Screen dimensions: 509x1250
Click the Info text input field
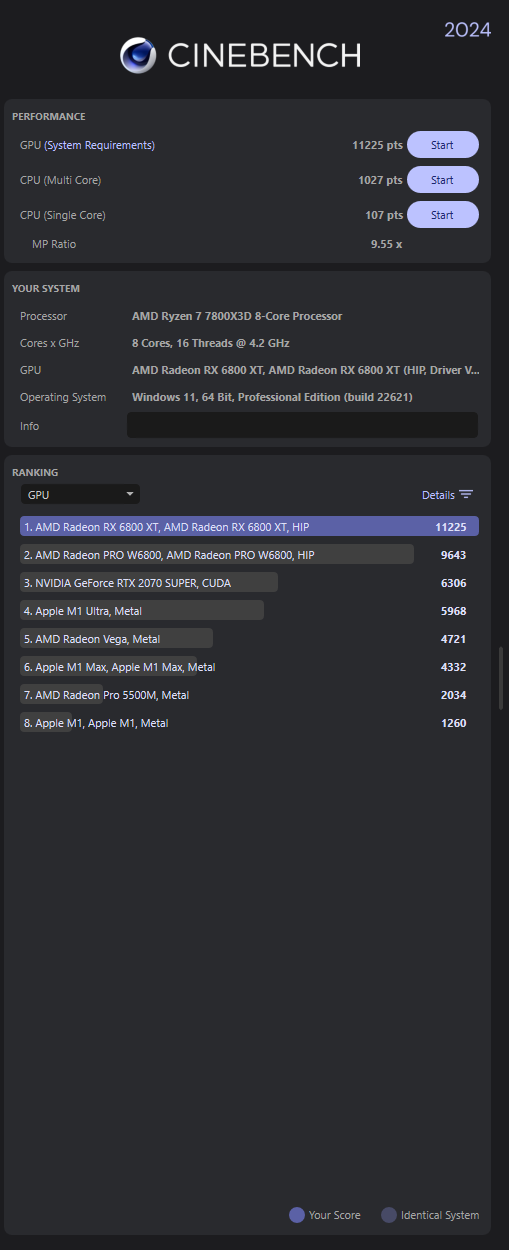tap(302, 425)
